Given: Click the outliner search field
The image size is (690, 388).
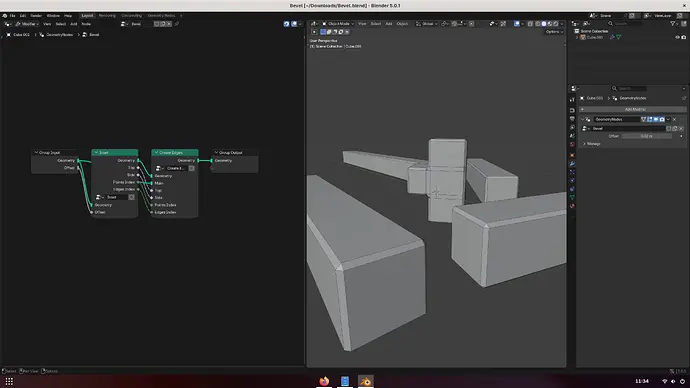Looking at the screenshot, I should point(625,24).
